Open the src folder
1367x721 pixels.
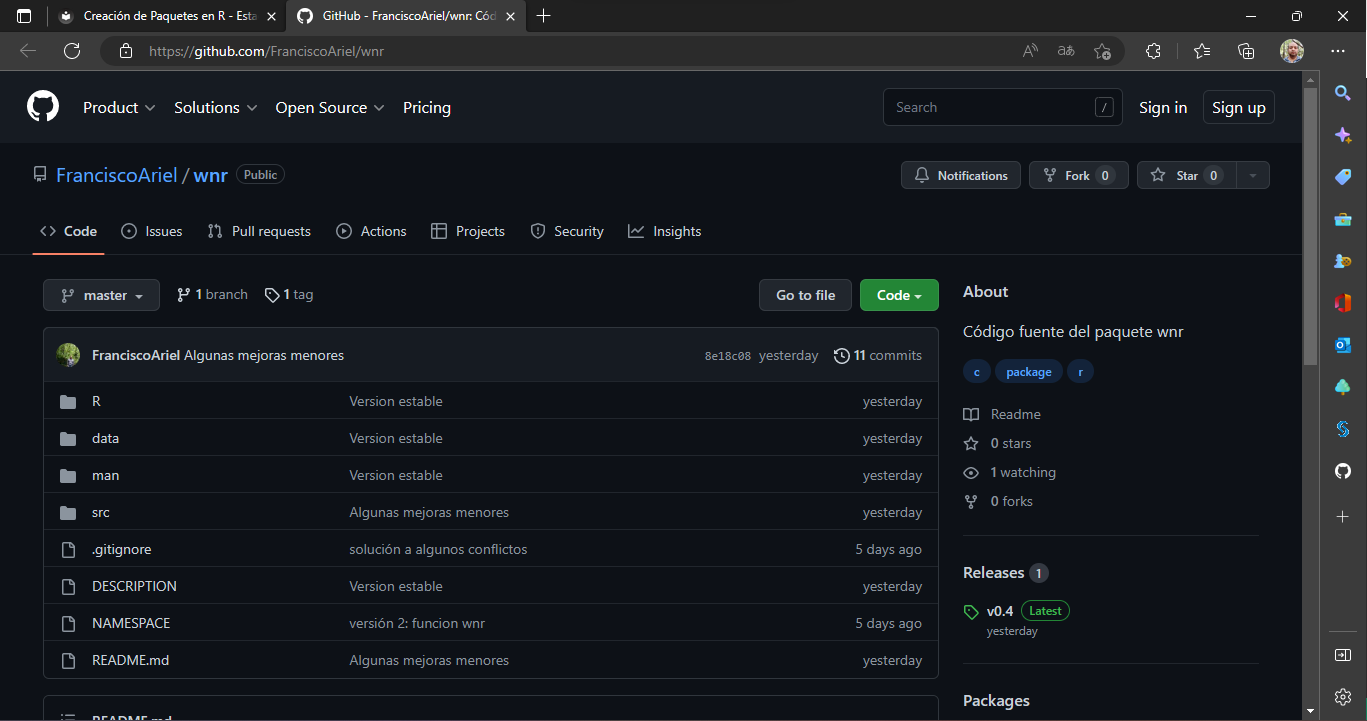pyautogui.click(x=101, y=512)
